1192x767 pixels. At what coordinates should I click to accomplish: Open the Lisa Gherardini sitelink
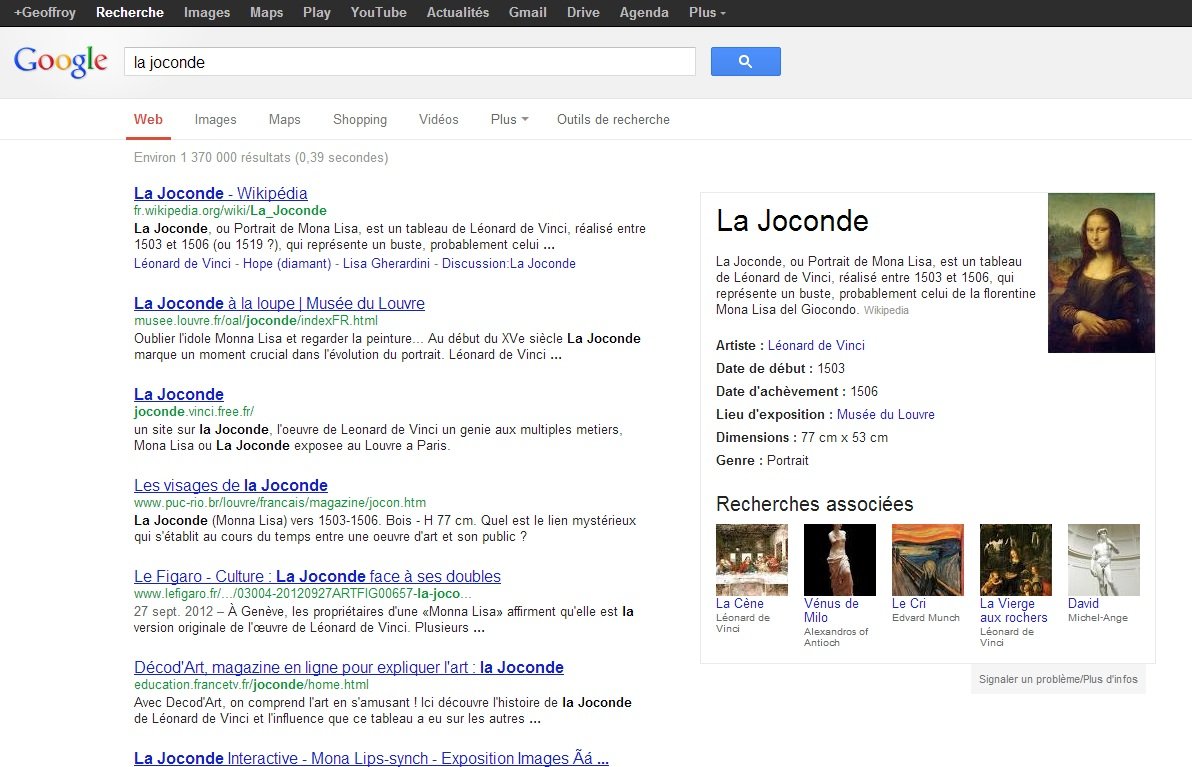click(386, 263)
